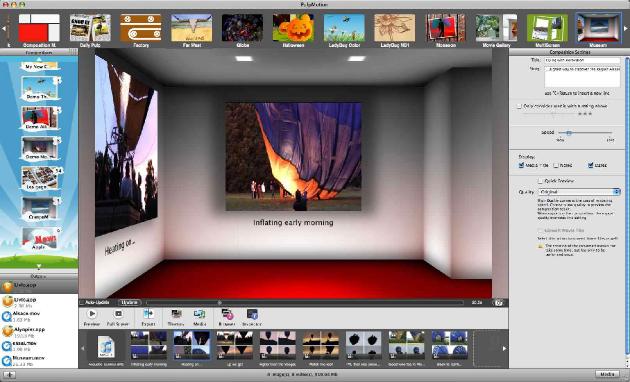Click the Browser toolbar icon

(x=227, y=314)
